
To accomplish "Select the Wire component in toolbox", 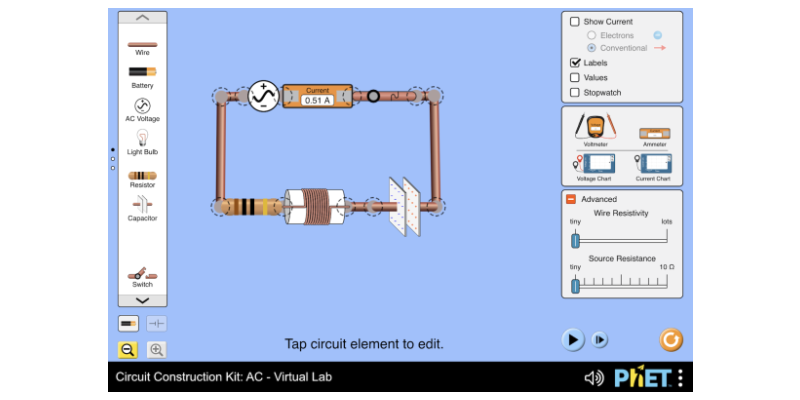I will 142,45.
